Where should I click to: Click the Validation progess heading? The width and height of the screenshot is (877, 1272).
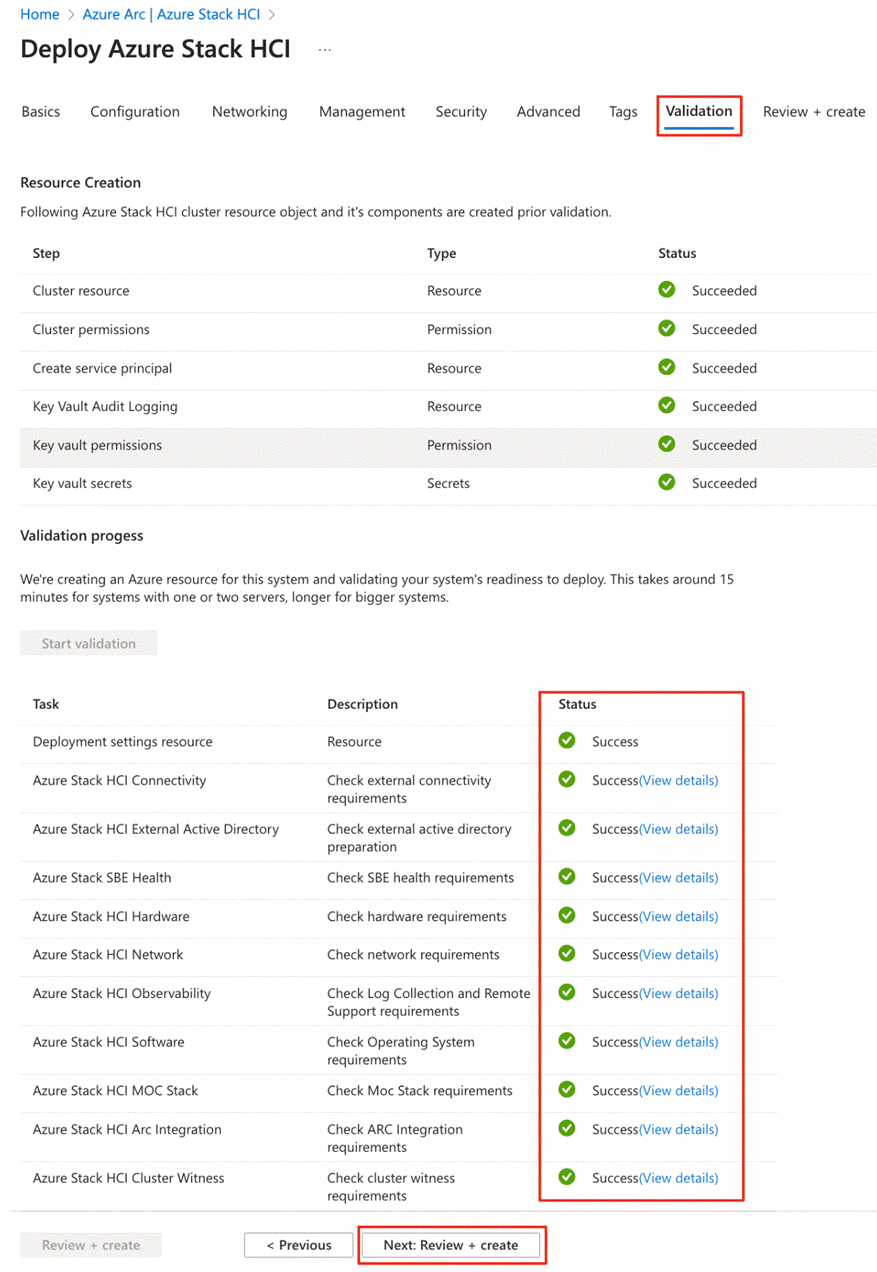click(82, 535)
